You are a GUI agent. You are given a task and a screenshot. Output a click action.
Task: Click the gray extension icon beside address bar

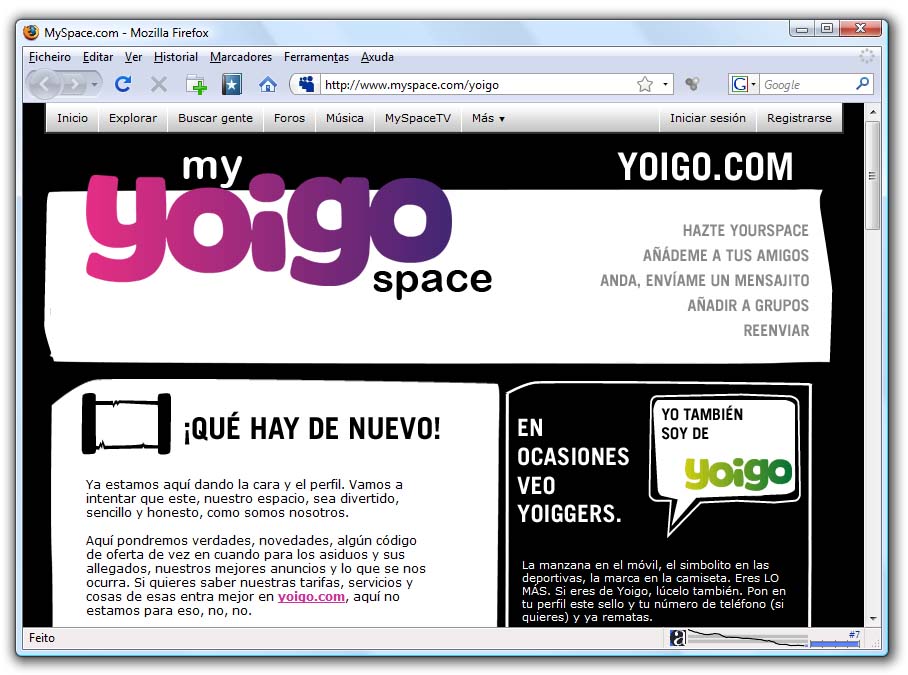(x=691, y=85)
